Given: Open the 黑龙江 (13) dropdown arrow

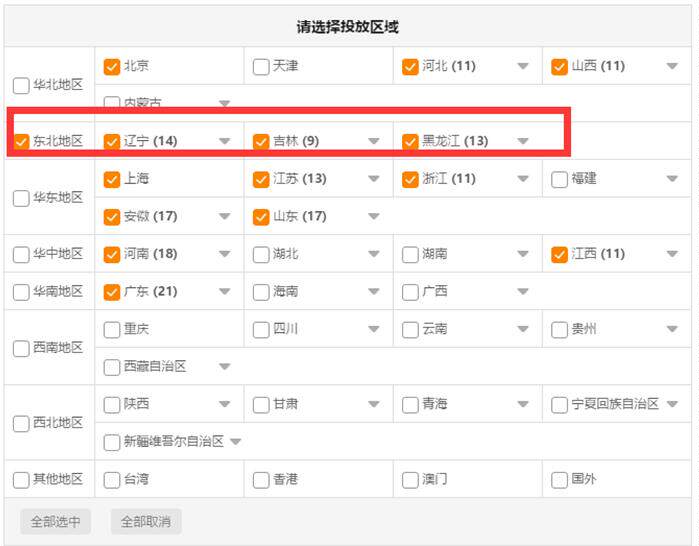Looking at the screenshot, I should tap(523, 142).
